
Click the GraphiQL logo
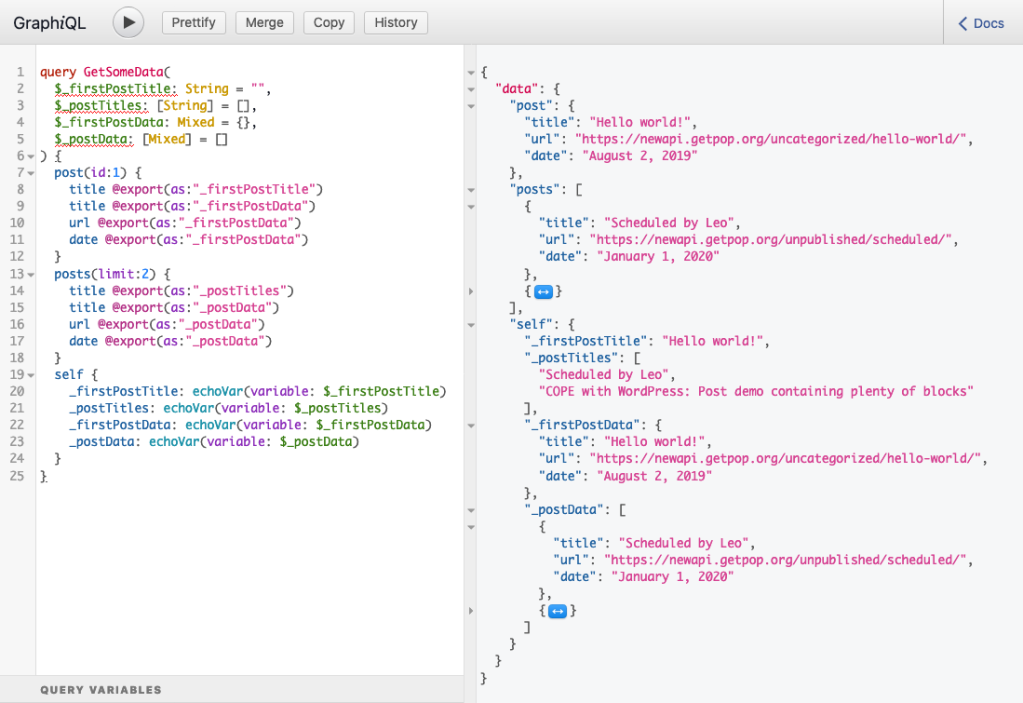[49, 22]
